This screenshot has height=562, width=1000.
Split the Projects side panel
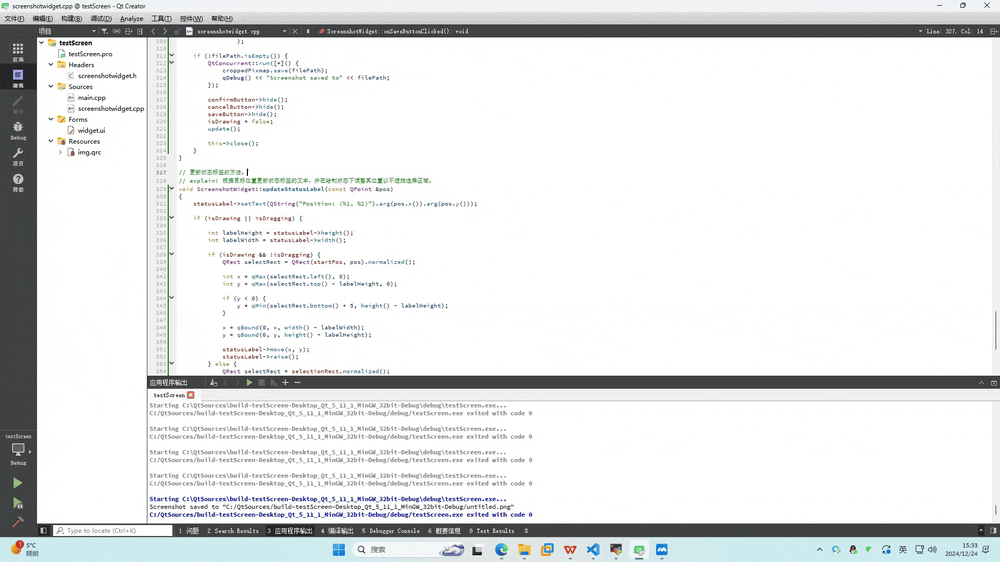point(128,31)
